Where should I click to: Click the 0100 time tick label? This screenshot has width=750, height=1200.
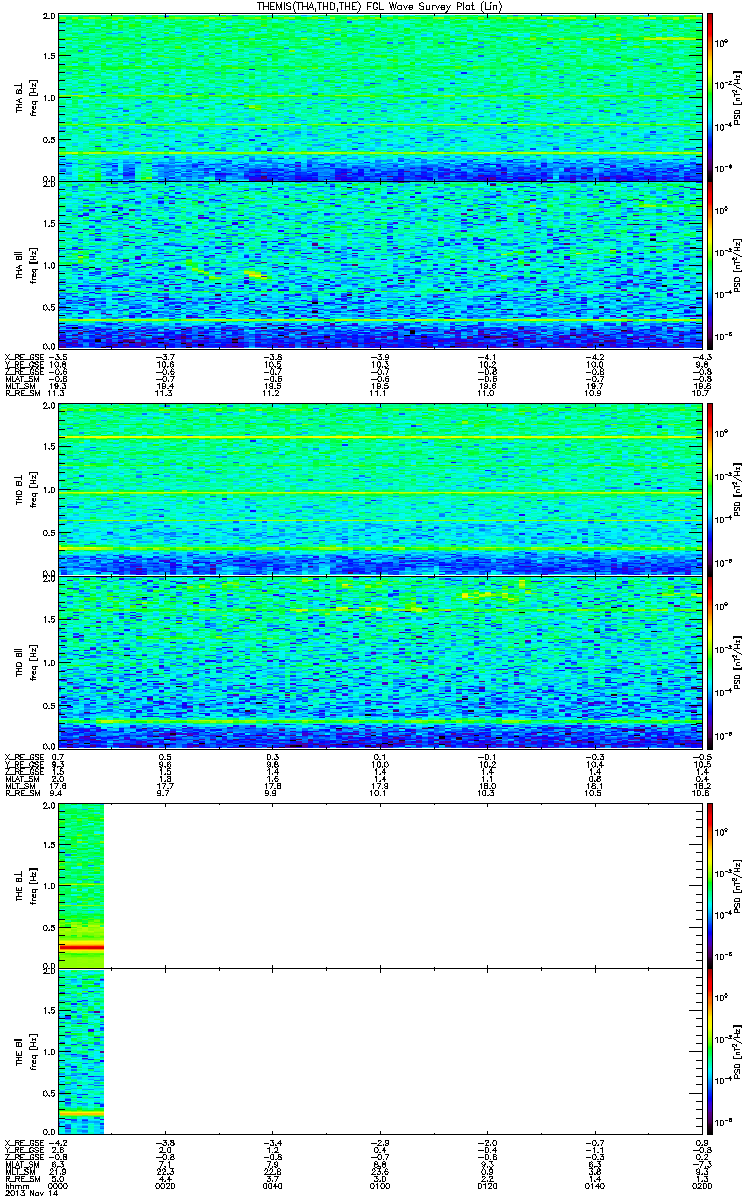coord(379,1186)
